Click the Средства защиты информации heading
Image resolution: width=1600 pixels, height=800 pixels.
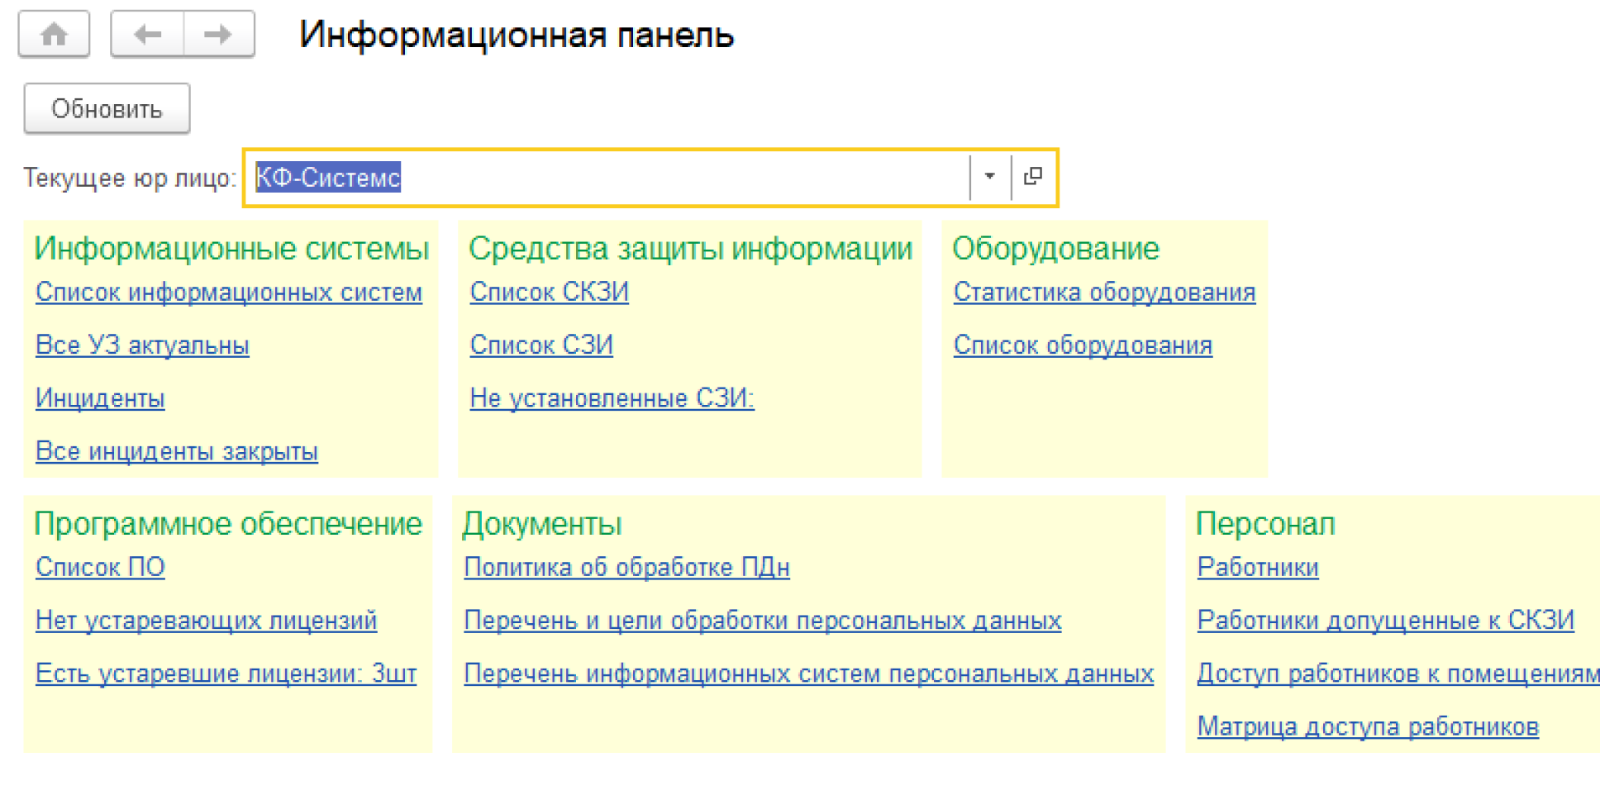pyautogui.click(x=691, y=248)
